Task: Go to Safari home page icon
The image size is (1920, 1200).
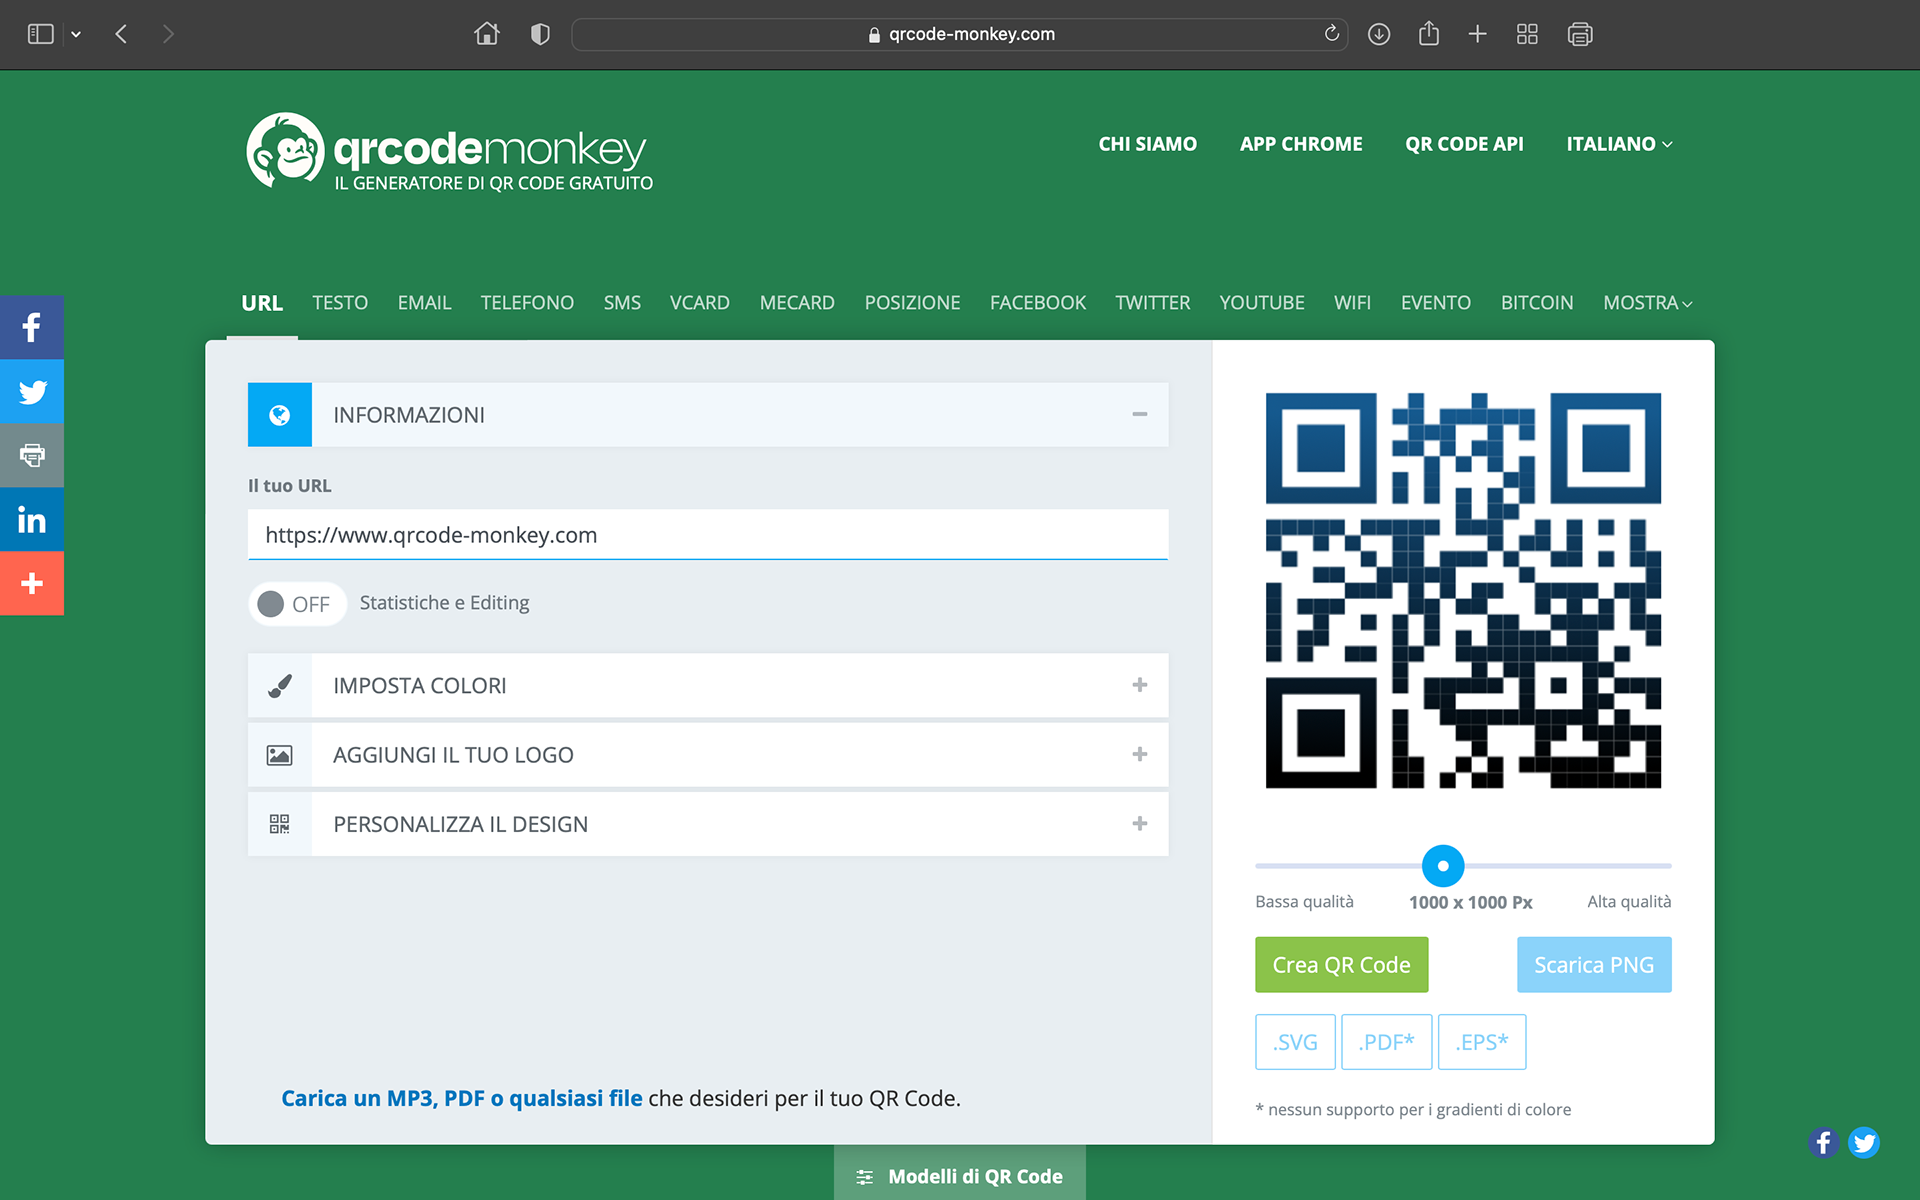Action: pos(487,34)
